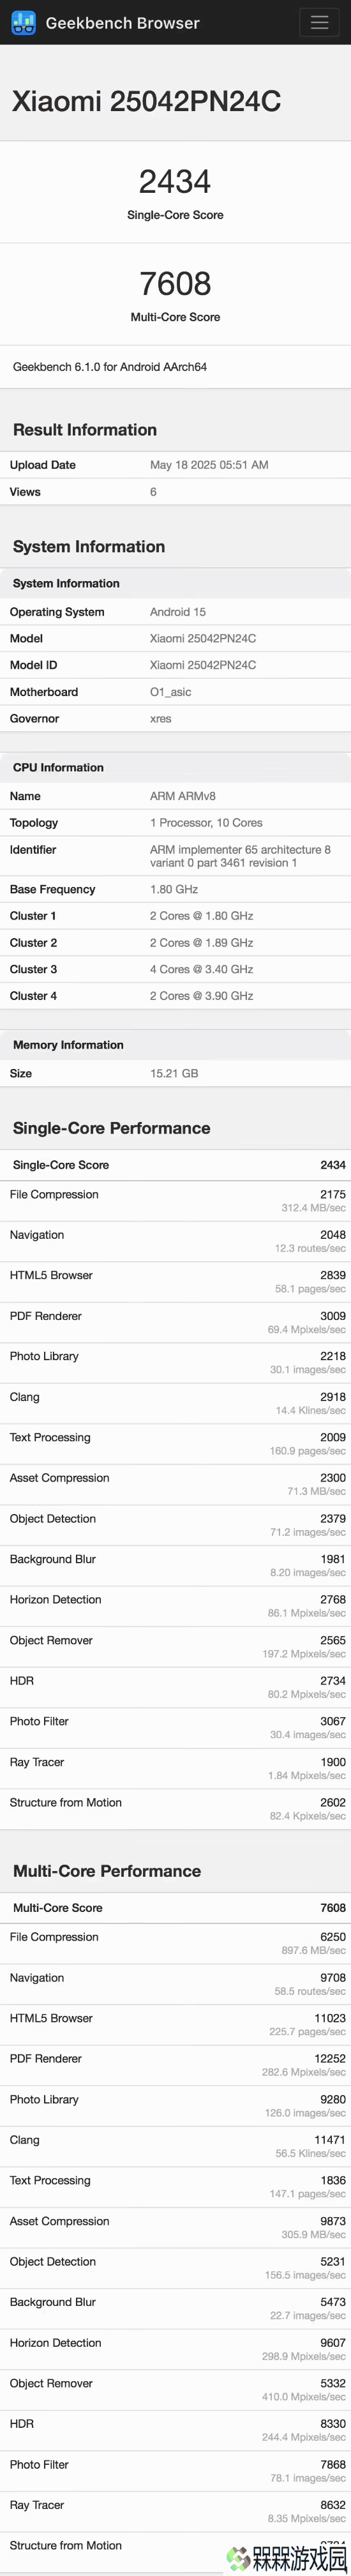
Task: Click the Geekbench Browser title link
Action: coord(122,23)
